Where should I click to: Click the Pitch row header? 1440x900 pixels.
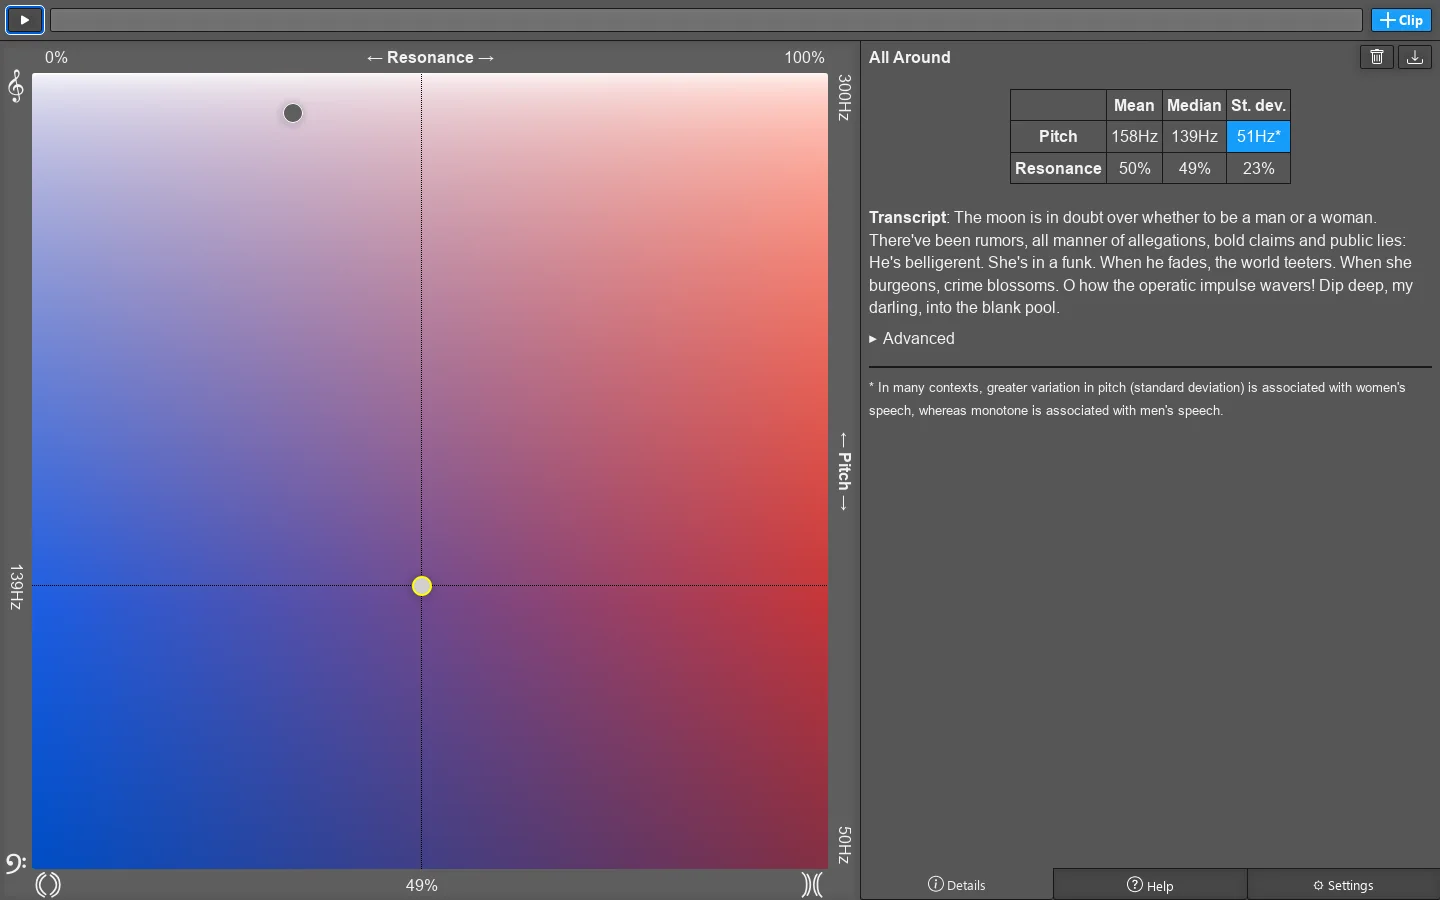(x=1058, y=136)
